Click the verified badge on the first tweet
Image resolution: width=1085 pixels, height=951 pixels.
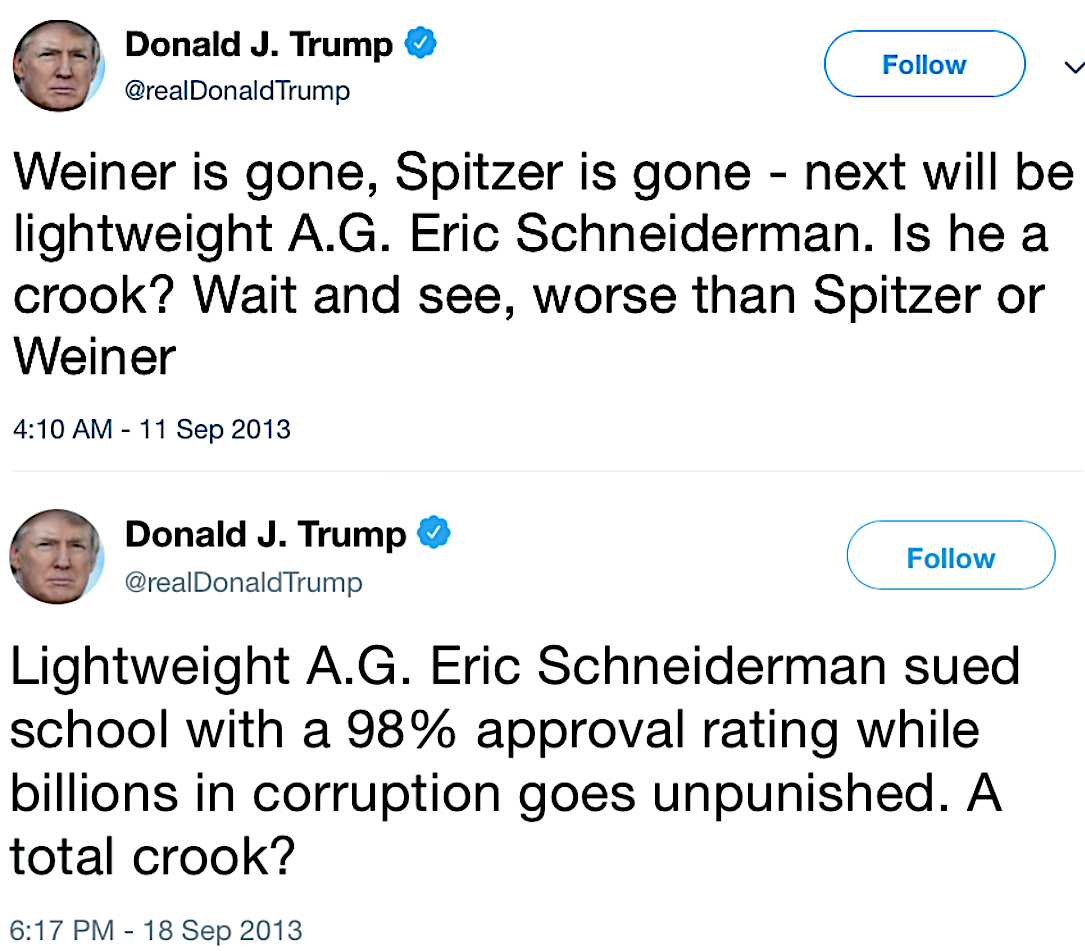click(x=418, y=44)
